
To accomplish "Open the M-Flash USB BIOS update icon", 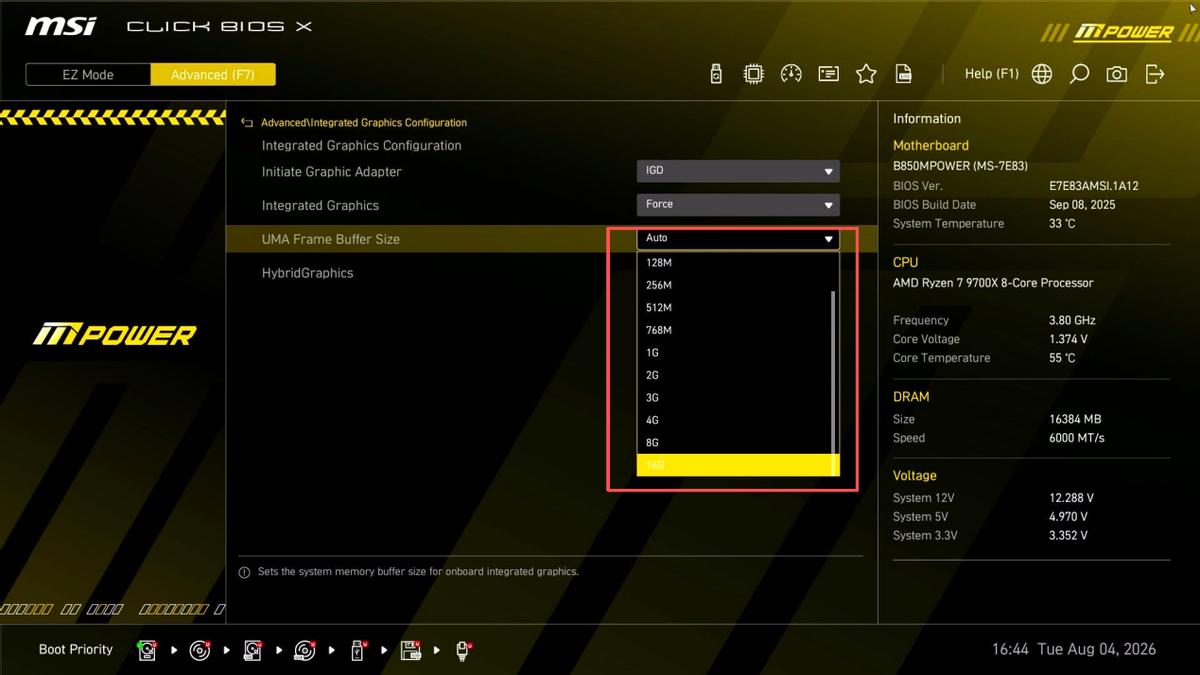I will (x=716, y=74).
